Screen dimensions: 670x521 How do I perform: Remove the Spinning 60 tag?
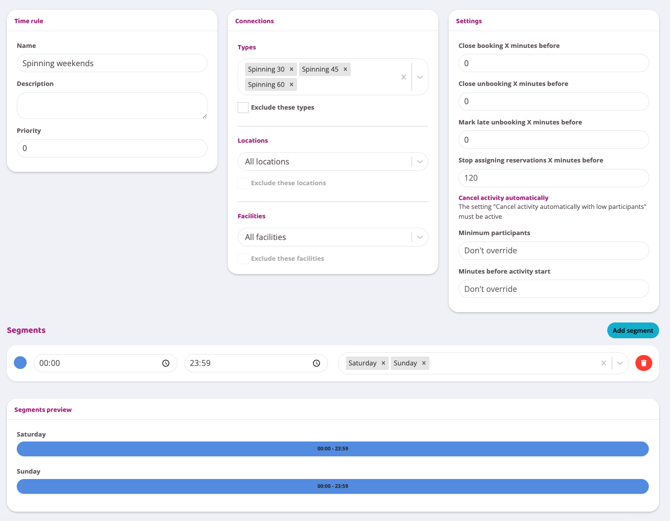point(292,85)
